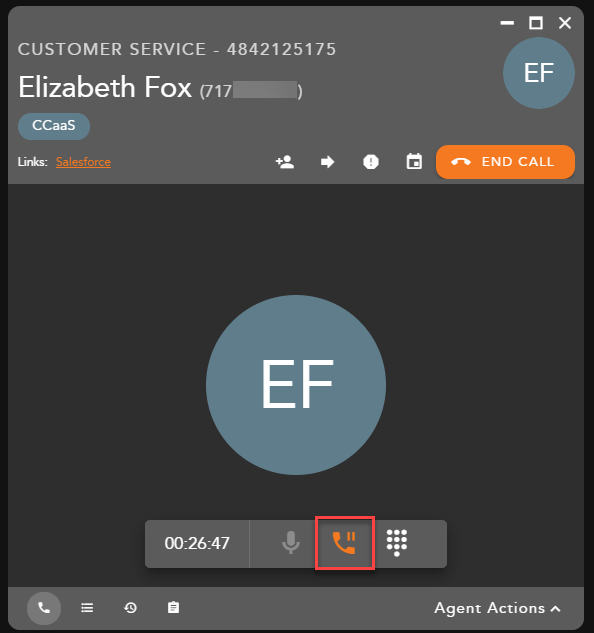Transfer the call with the arrow icon
This screenshot has width=594, height=633.
click(x=327, y=162)
